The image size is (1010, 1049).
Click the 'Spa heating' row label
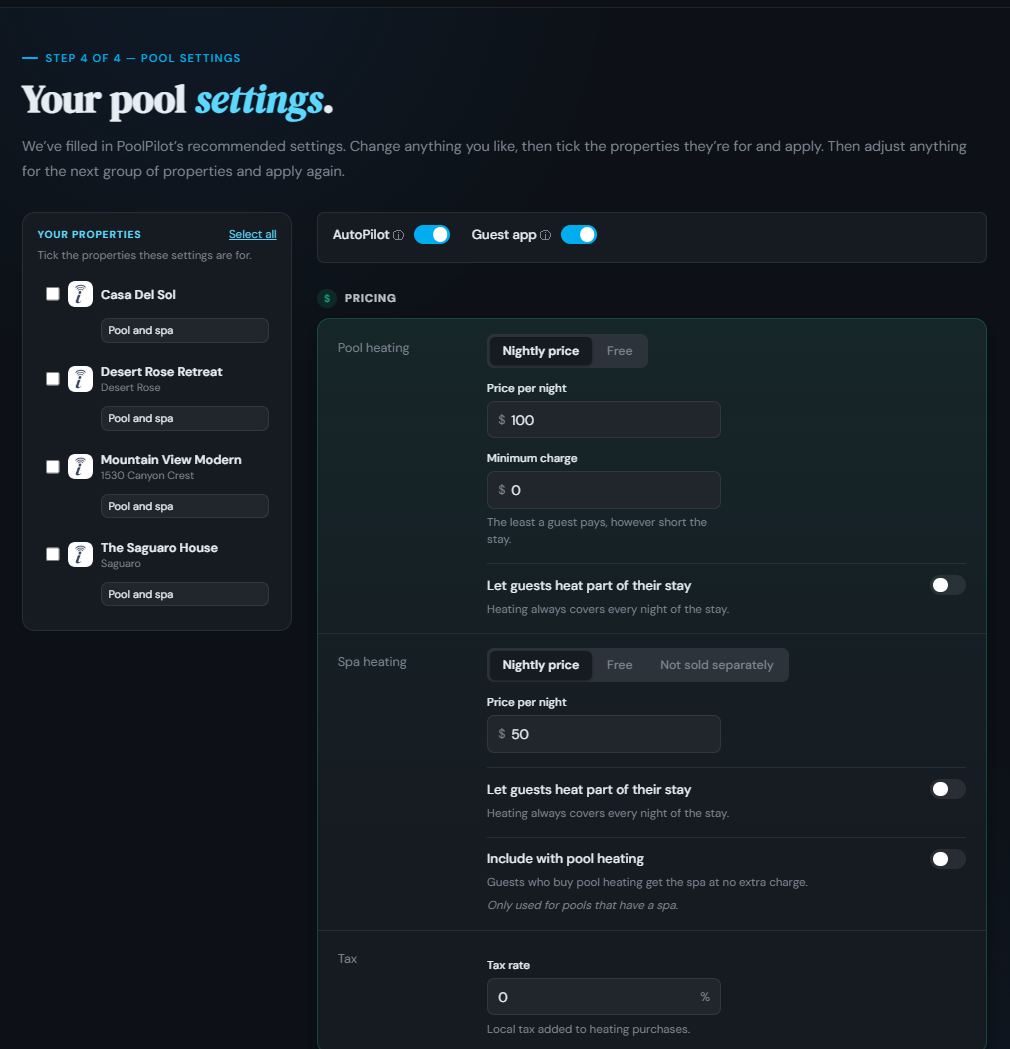(x=372, y=662)
